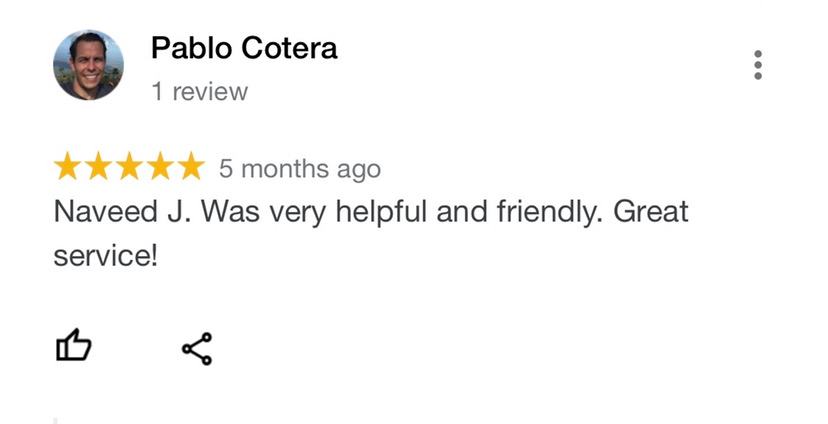Click the third (middle) rating star

[129, 168]
